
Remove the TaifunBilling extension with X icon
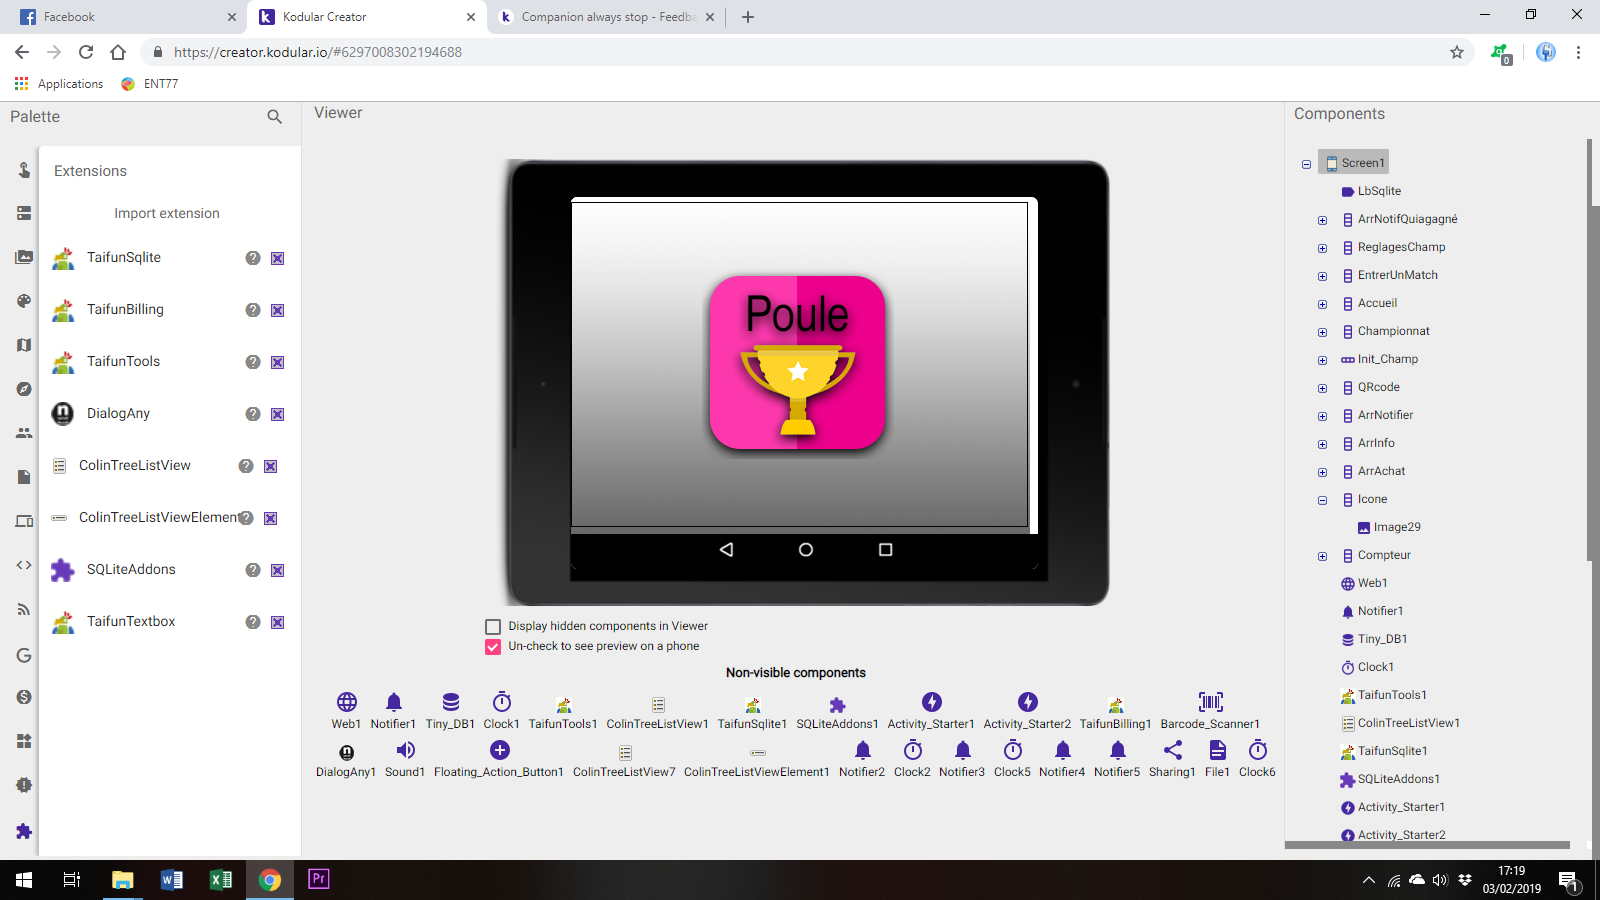[x=278, y=310]
